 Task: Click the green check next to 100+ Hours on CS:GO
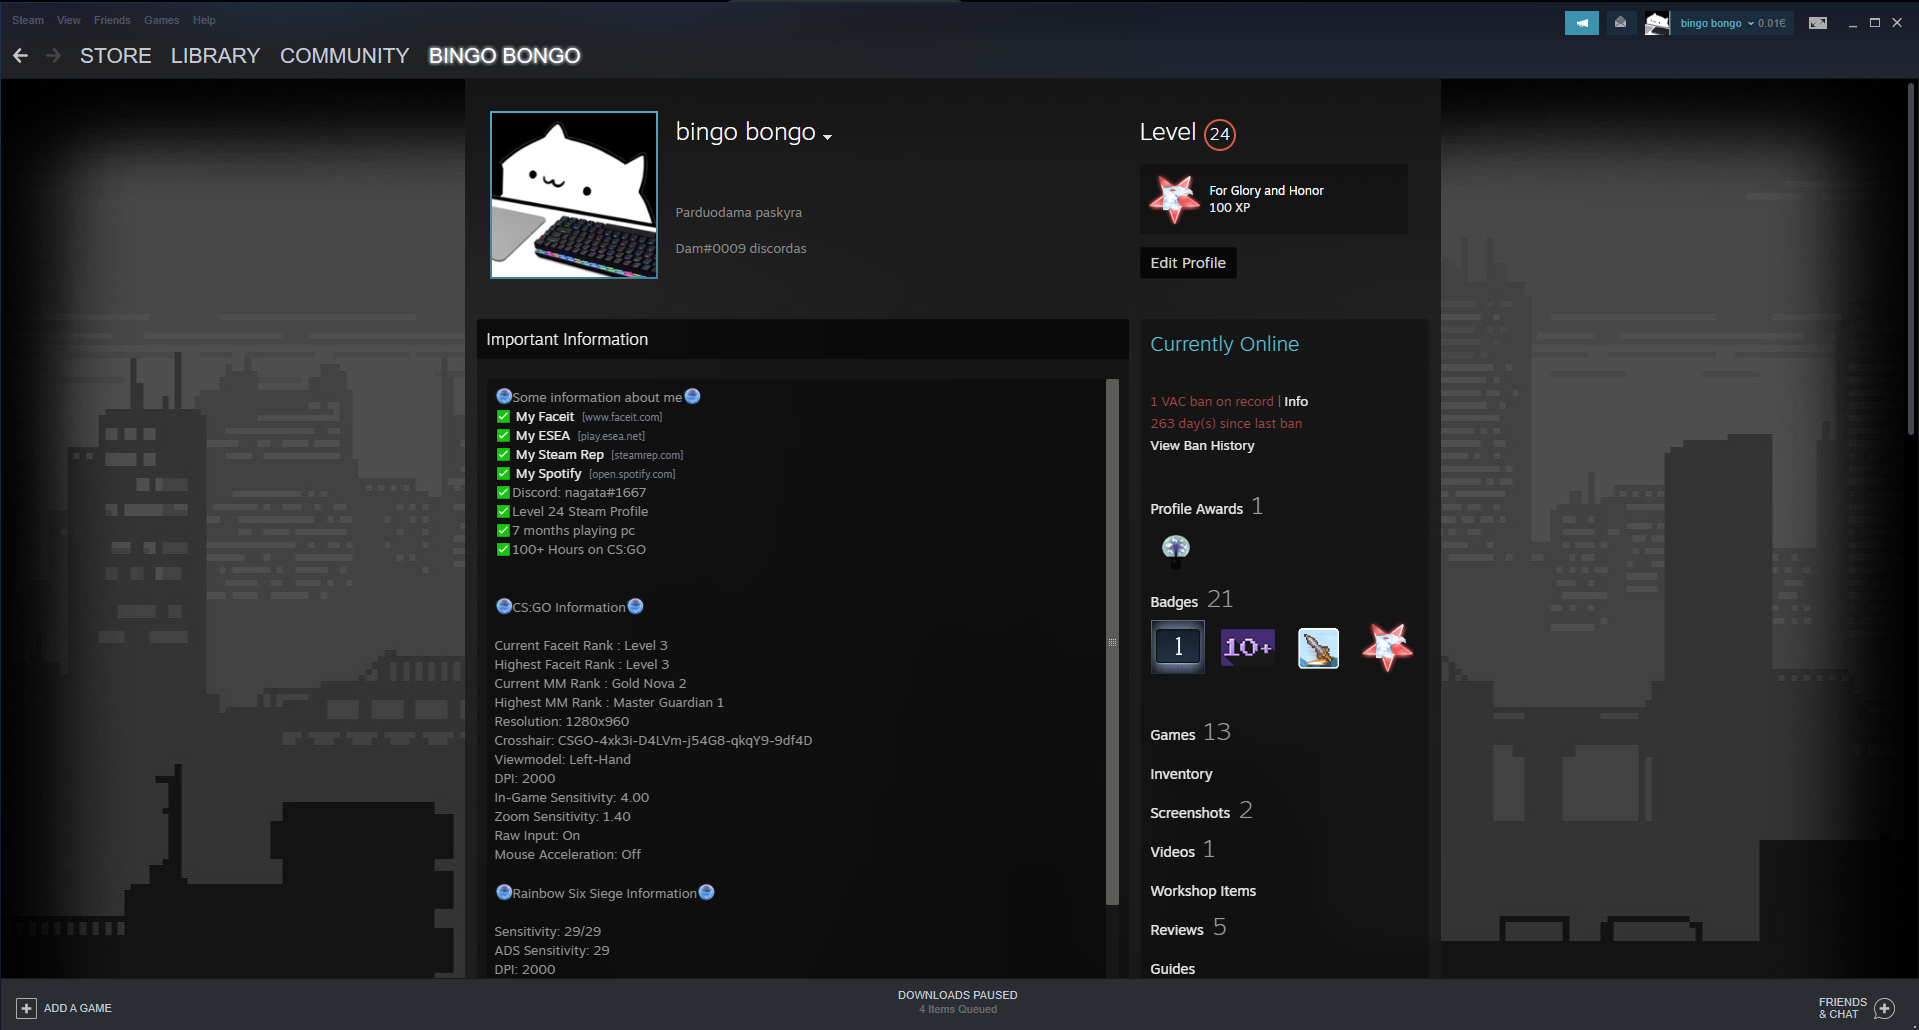[x=503, y=549]
